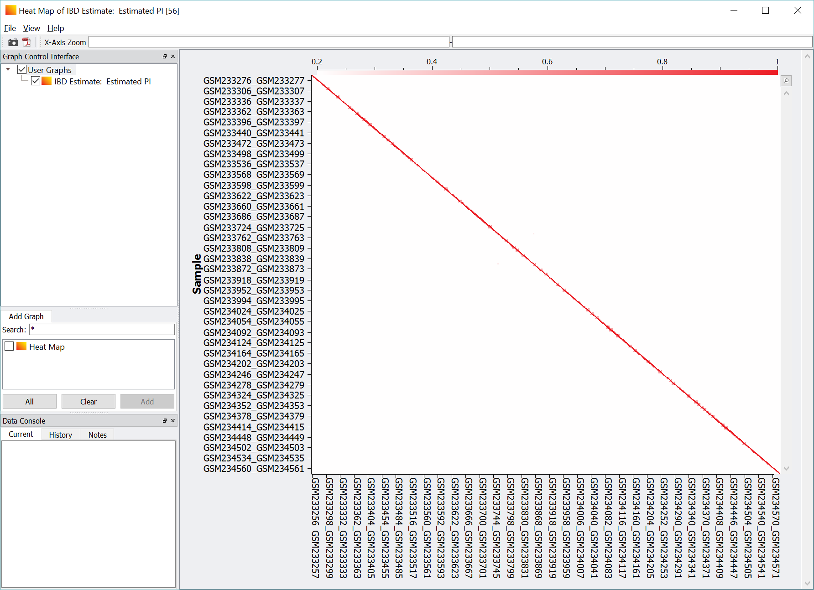Undock the Data Console panel
This screenshot has height=590, width=814.
(x=164, y=421)
